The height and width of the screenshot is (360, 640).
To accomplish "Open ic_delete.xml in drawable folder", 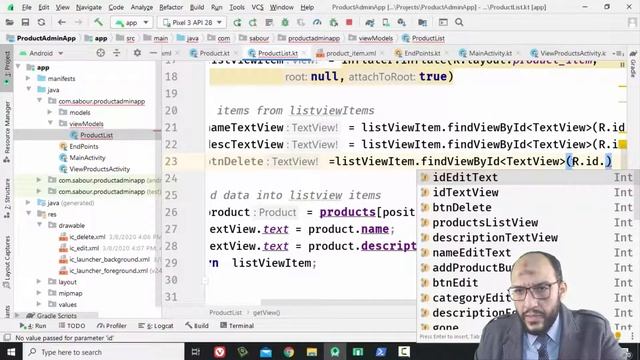I will 87,237.
